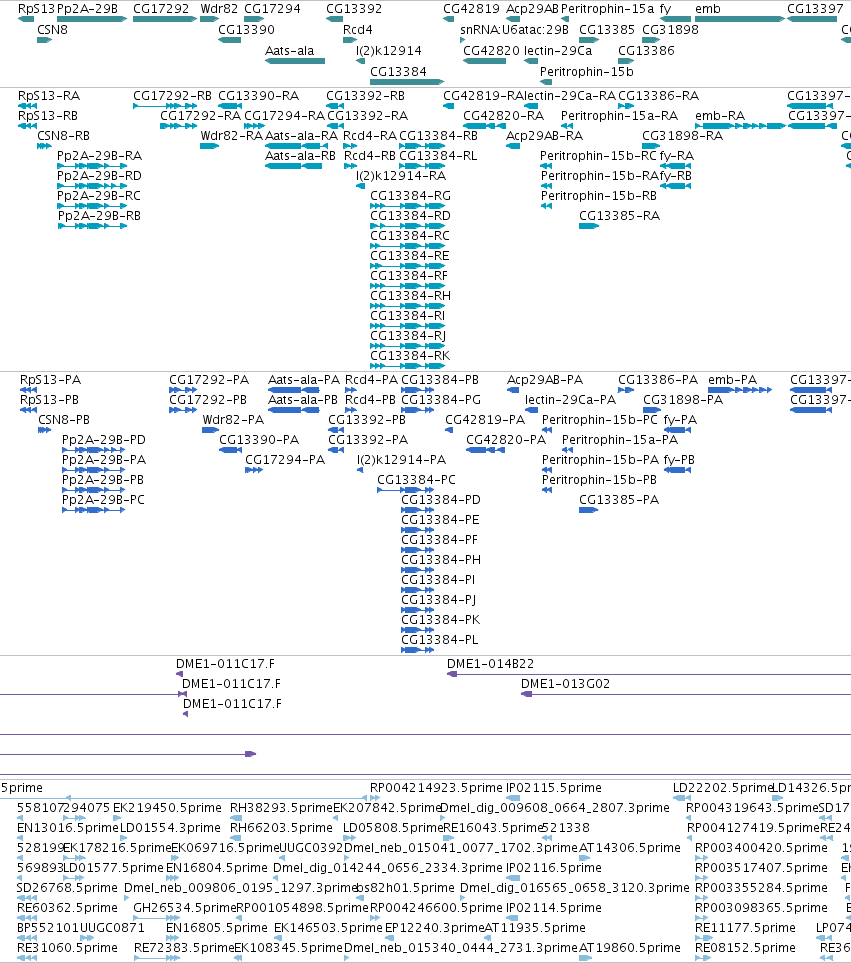Viewport: 851px width, 963px height.
Task: Open the CG13384-RK transcript label
Action: (x=410, y=356)
